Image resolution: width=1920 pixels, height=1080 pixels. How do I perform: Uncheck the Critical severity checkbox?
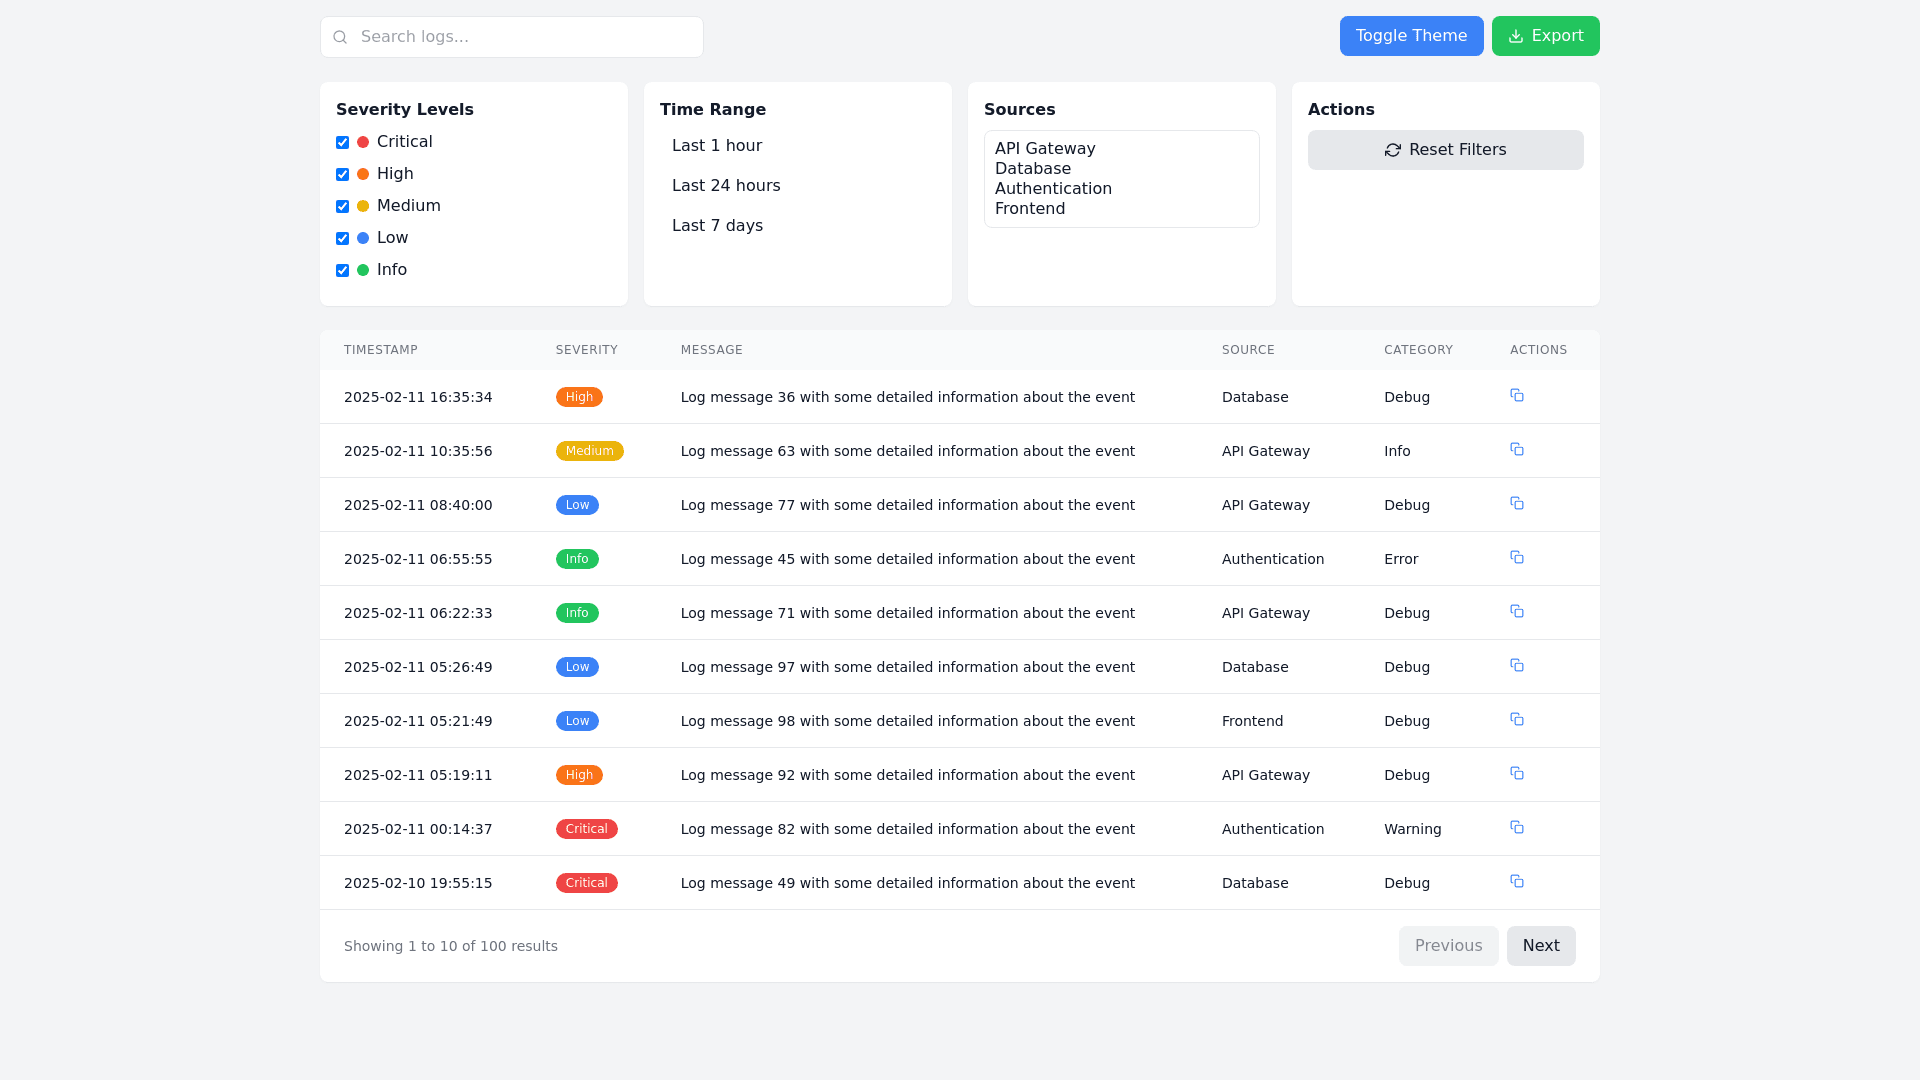click(x=342, y=142)
